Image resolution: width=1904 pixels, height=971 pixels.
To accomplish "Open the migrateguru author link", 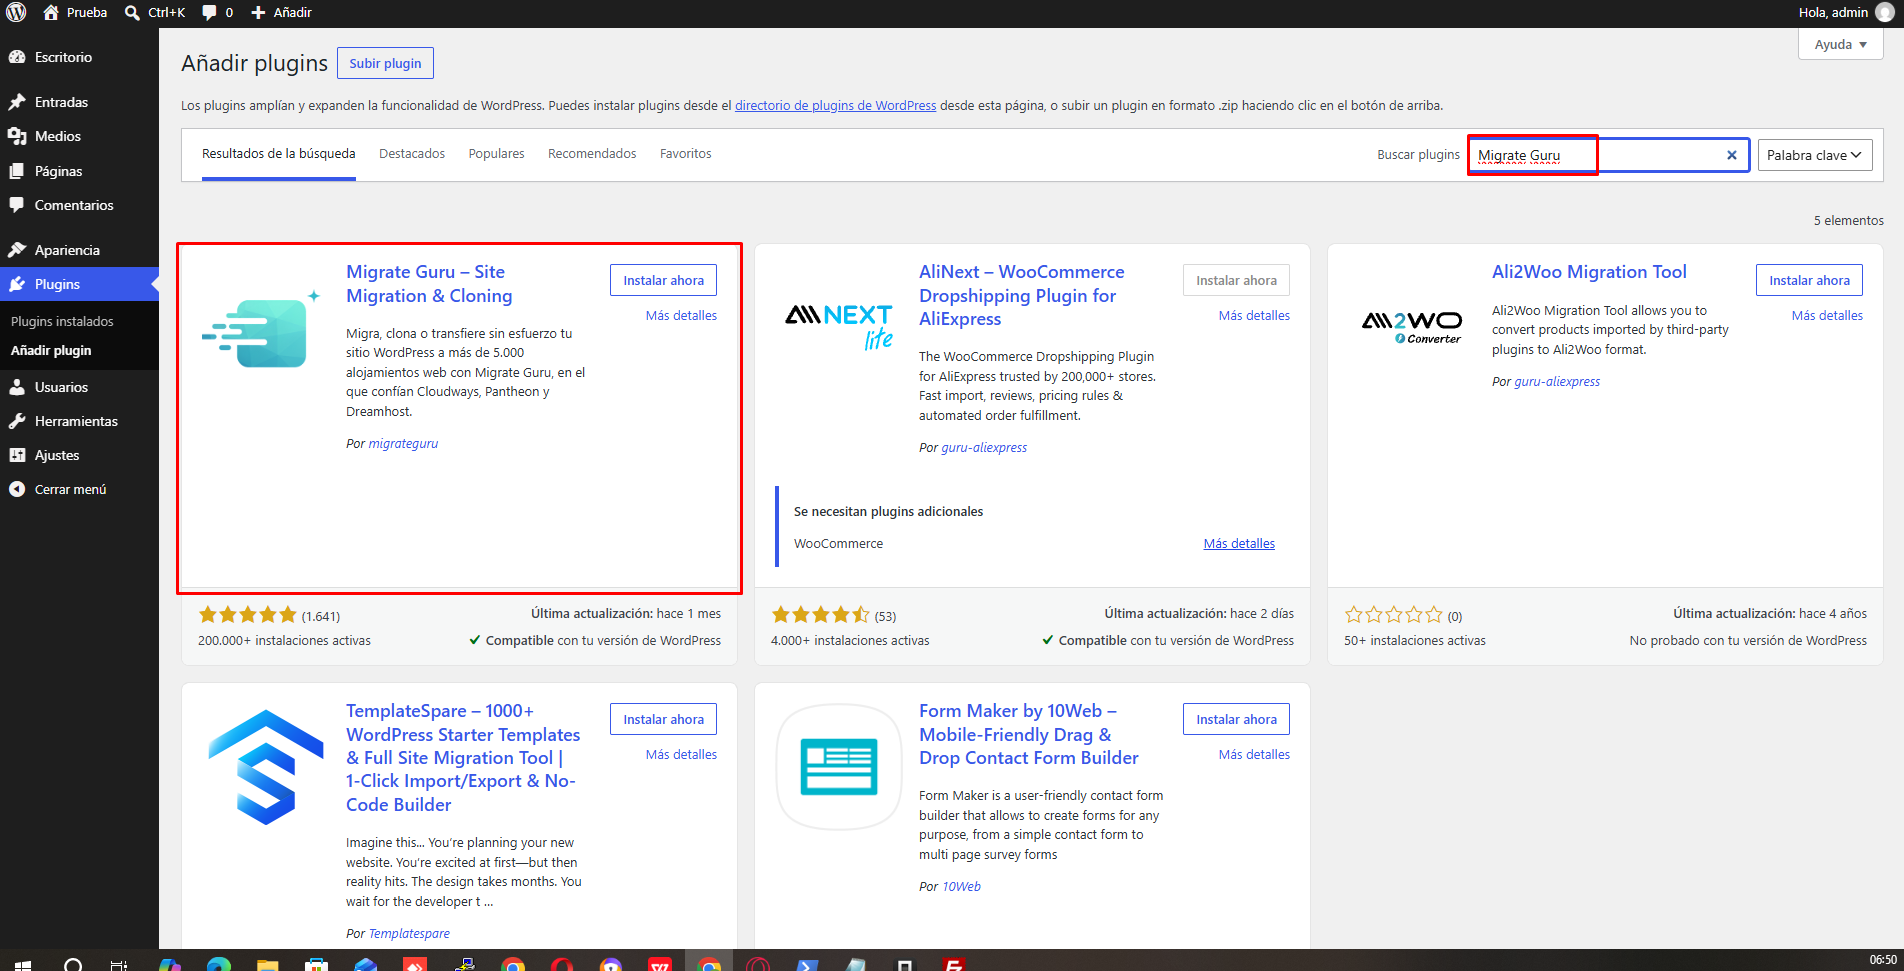I will [403, 443].
